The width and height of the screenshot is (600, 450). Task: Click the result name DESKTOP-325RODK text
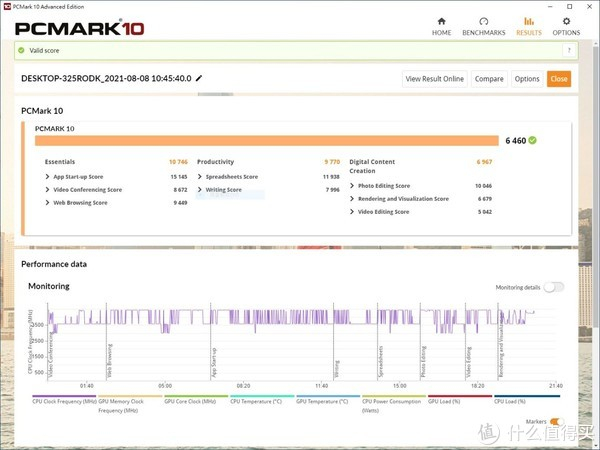coord(106,78)
